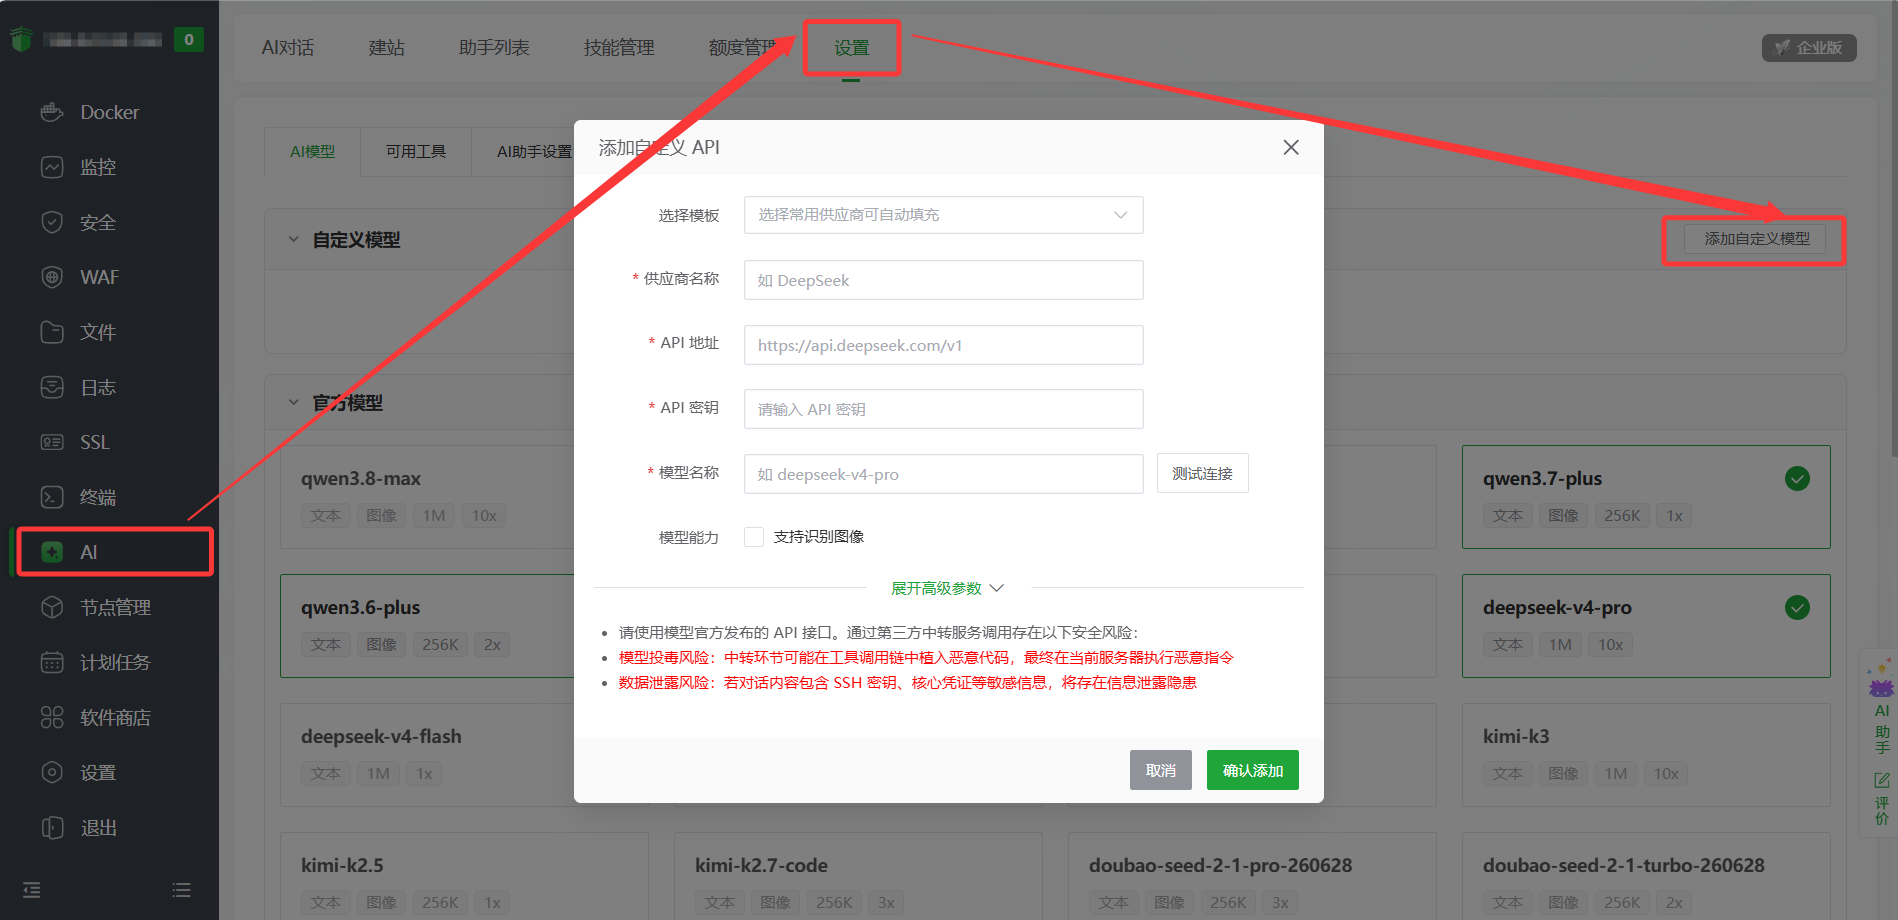Switch to the 技能管理 tab
The image size is (1898, 920).
[x=619, y=48]
